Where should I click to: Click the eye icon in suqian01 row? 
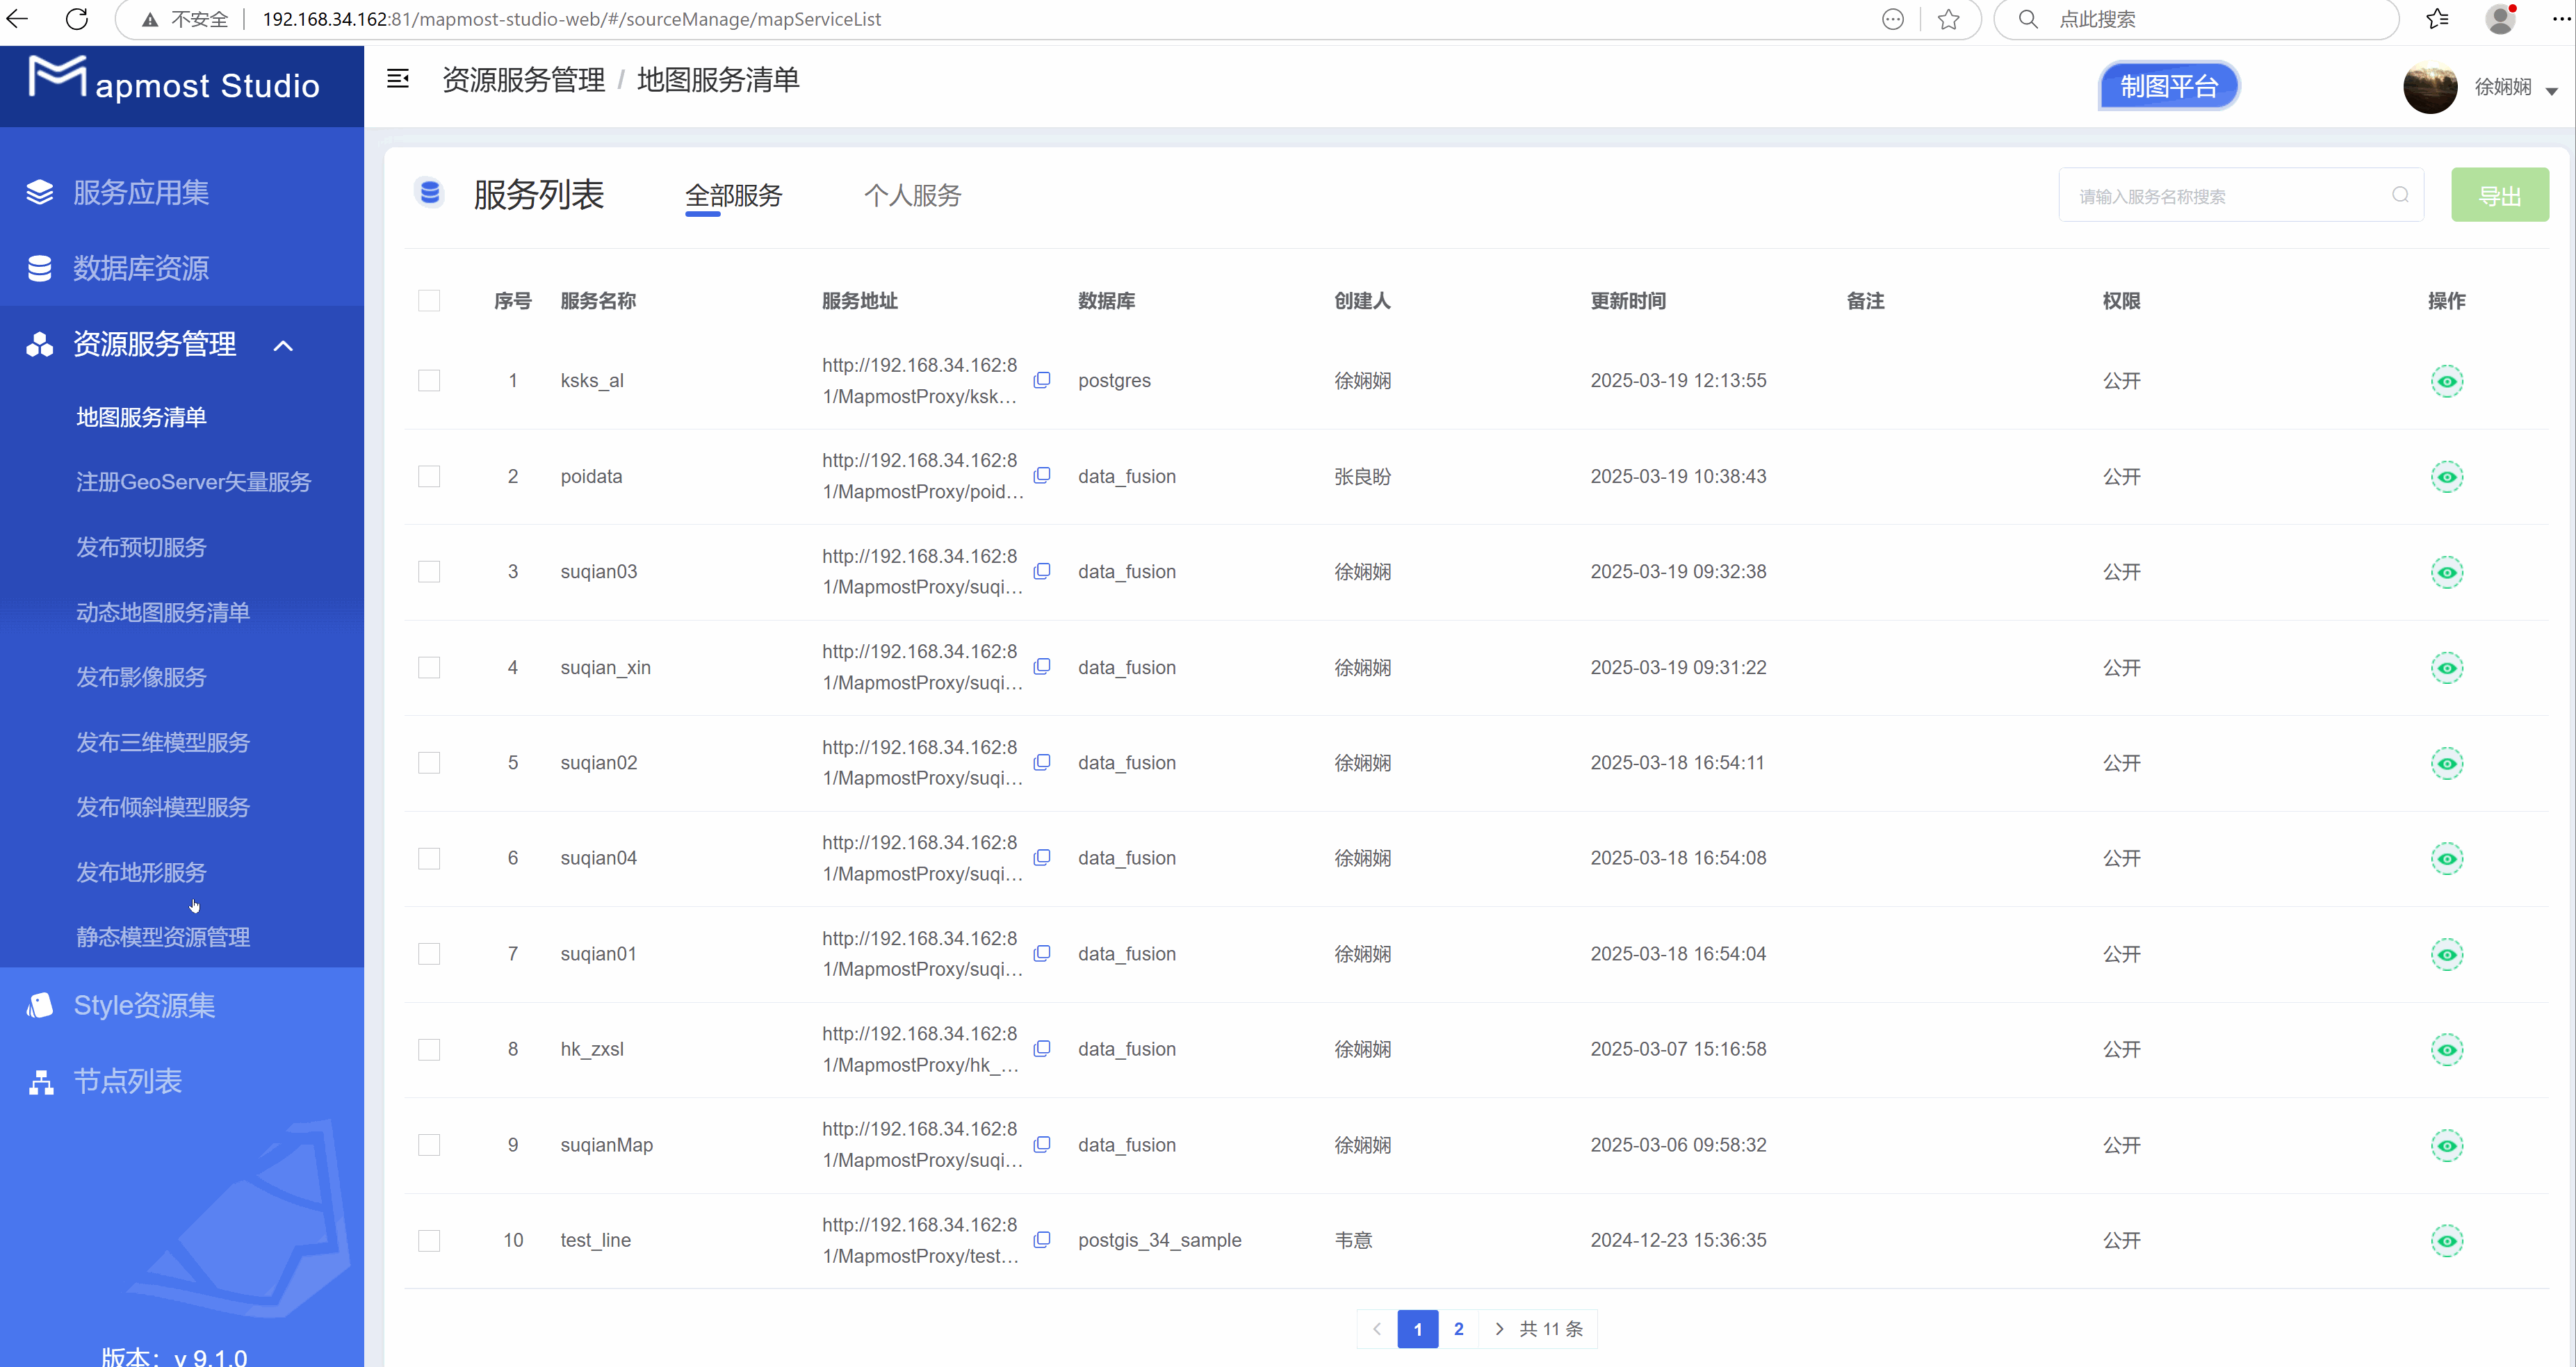[x=2446, y=954]
